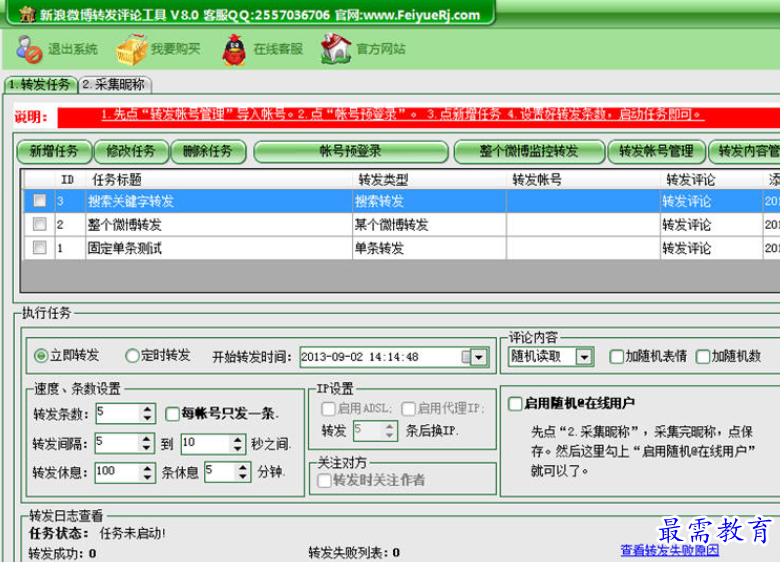This screenshot has height=562, width=780.
Task: Click 修改任务 button
Action: pos(131,151)
